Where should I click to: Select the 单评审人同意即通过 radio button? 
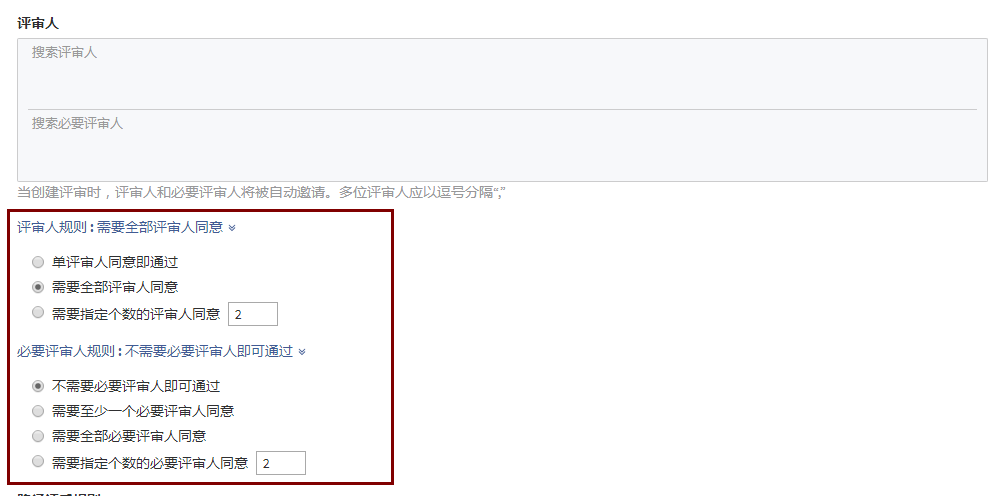coord(38,262)
